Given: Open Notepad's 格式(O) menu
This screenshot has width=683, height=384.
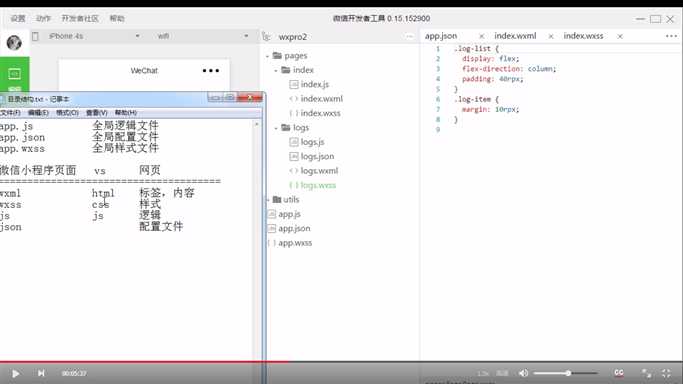Looking at the screenshot, I should [x=67, y=113].
